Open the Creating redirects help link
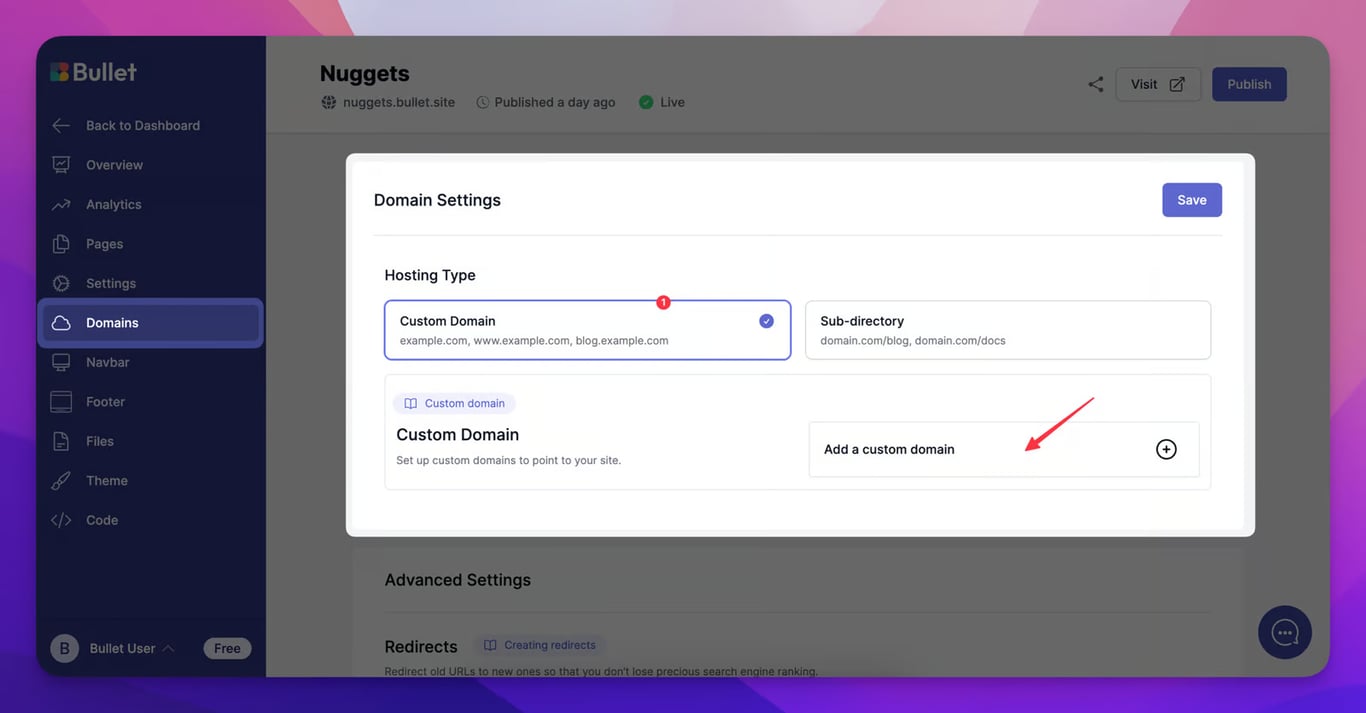Image resolution: width=1366 pixels, height=713 pixels. 539,644
